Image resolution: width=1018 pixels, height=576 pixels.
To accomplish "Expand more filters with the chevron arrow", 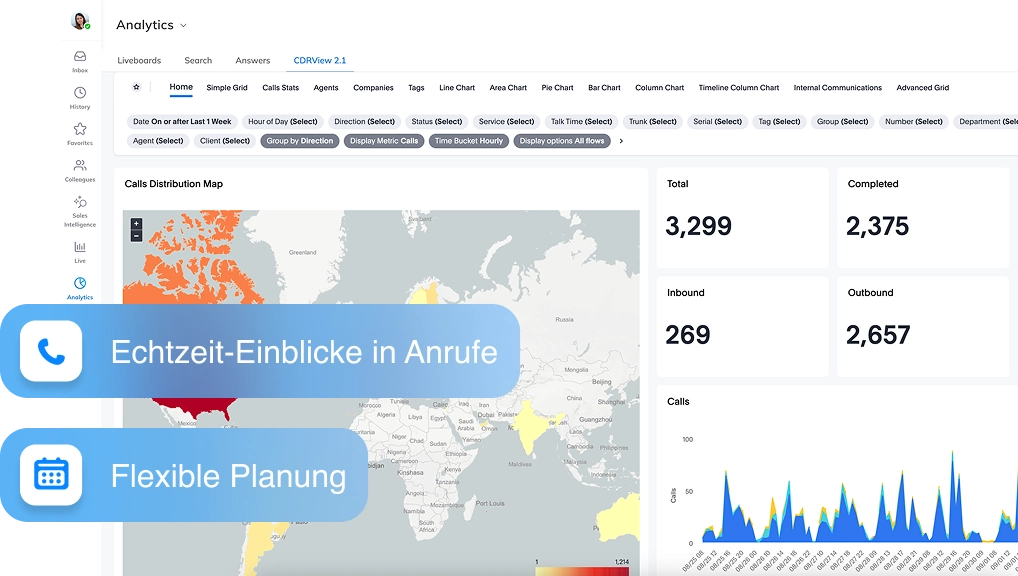I will pos(622,141).
